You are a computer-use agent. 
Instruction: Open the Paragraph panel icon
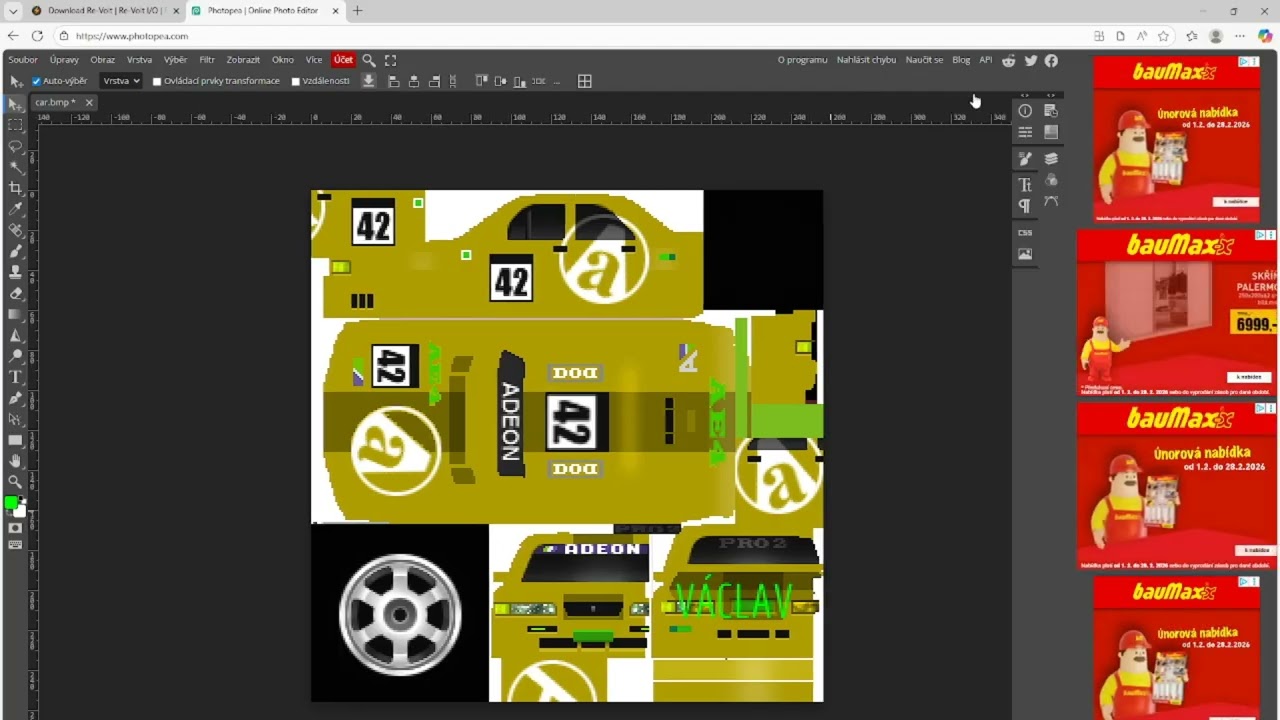(1025, 205)
